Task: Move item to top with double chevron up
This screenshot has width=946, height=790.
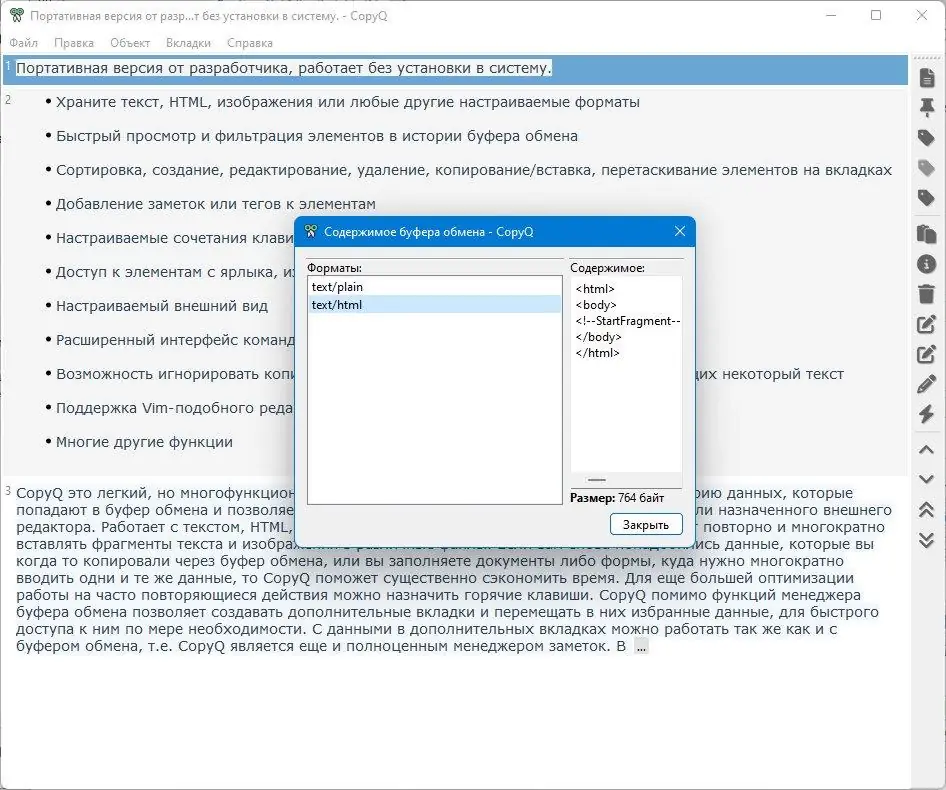Action: coord(927,509)
